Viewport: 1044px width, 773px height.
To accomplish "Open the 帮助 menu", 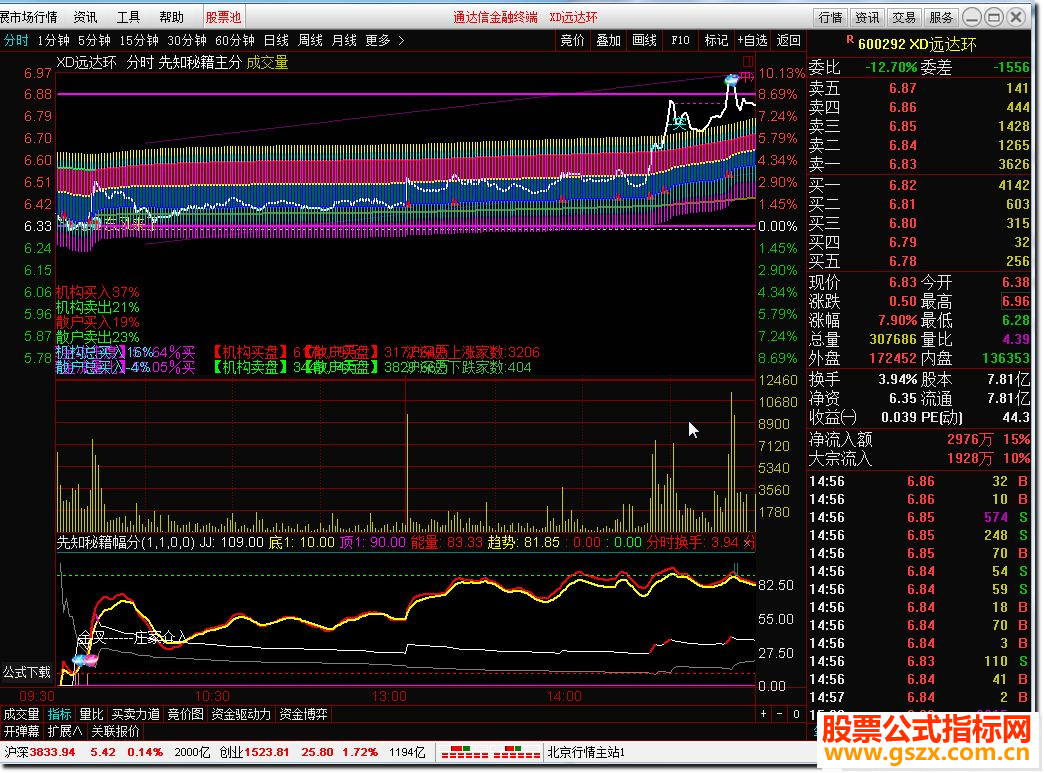I will coord(172,17).
